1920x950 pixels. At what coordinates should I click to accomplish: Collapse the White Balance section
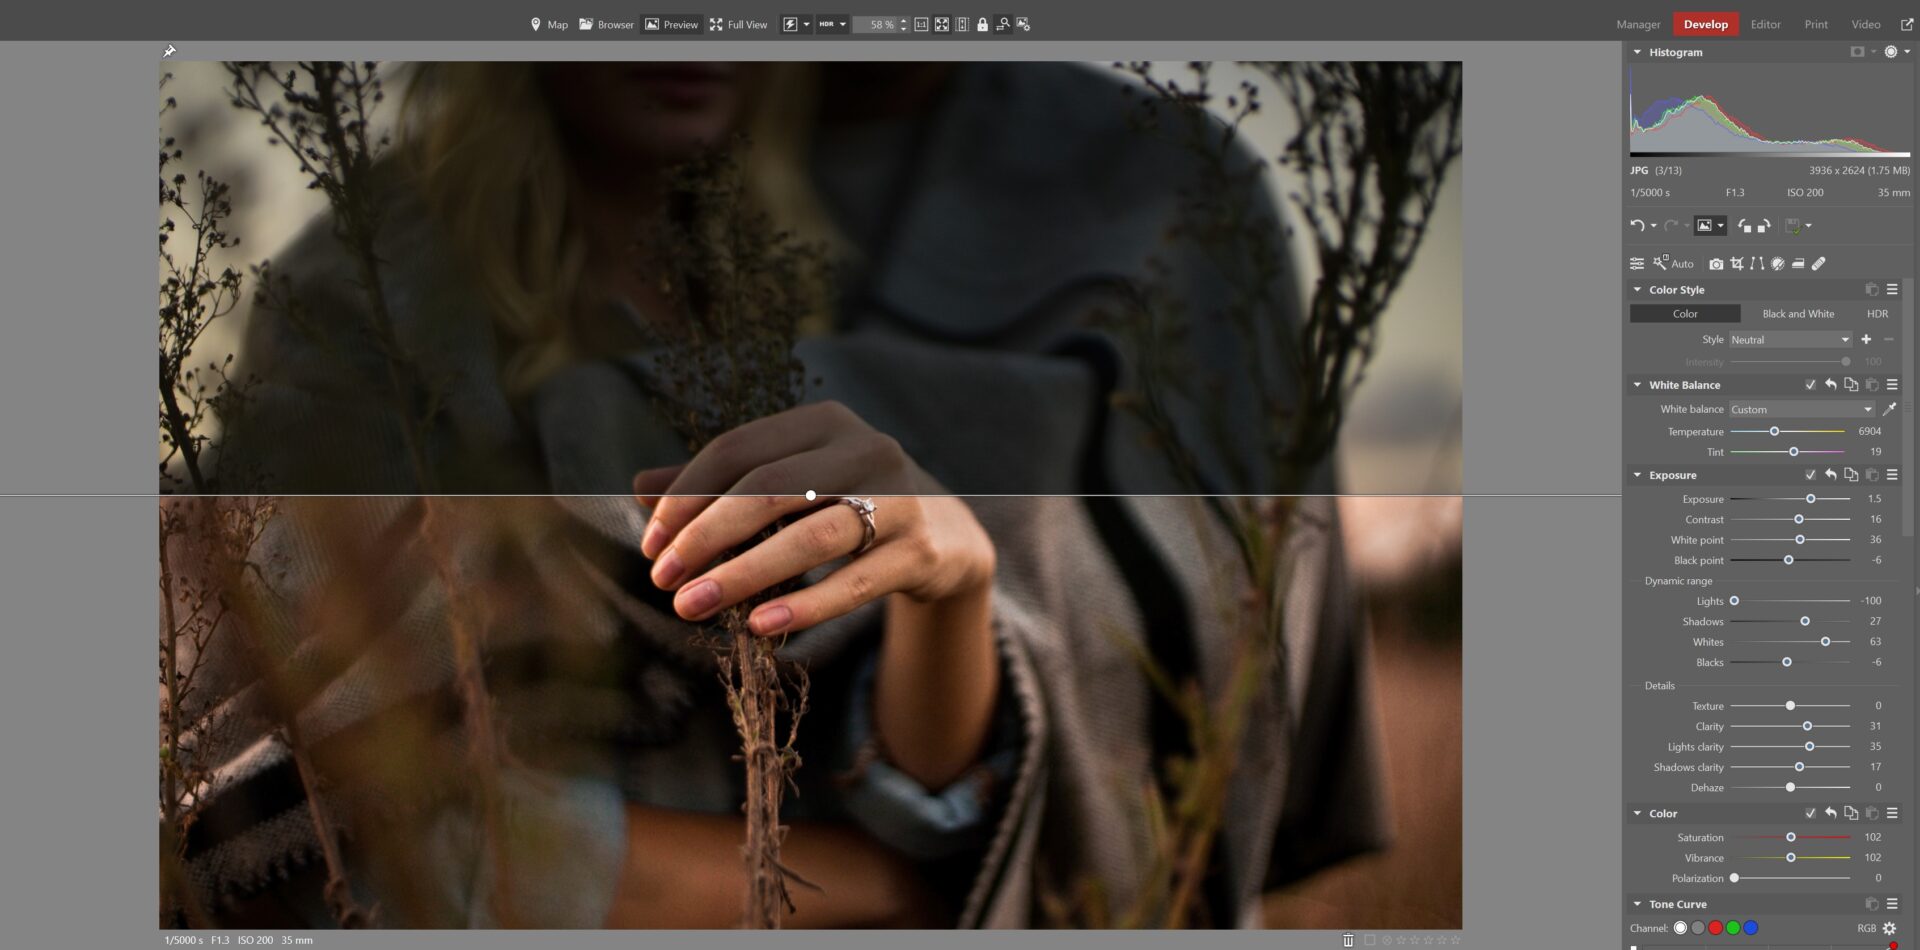point(1637,385)
